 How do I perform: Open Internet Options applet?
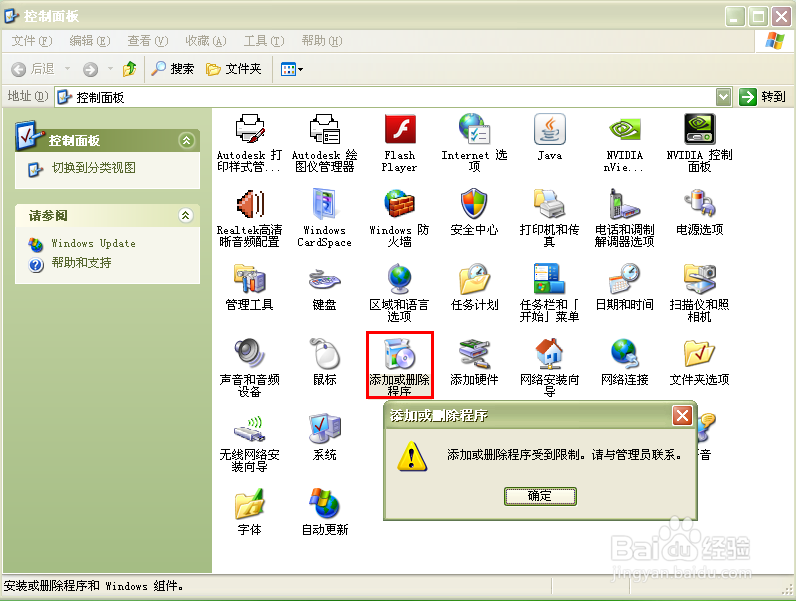474,143
